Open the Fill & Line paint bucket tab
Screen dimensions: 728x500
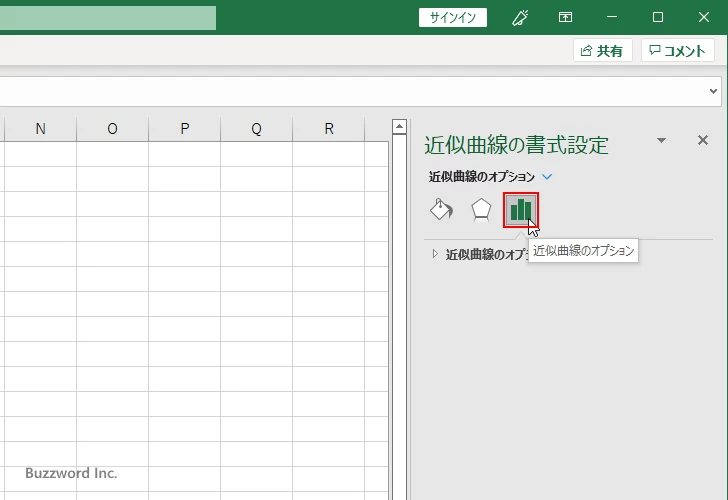click(441, 210)
